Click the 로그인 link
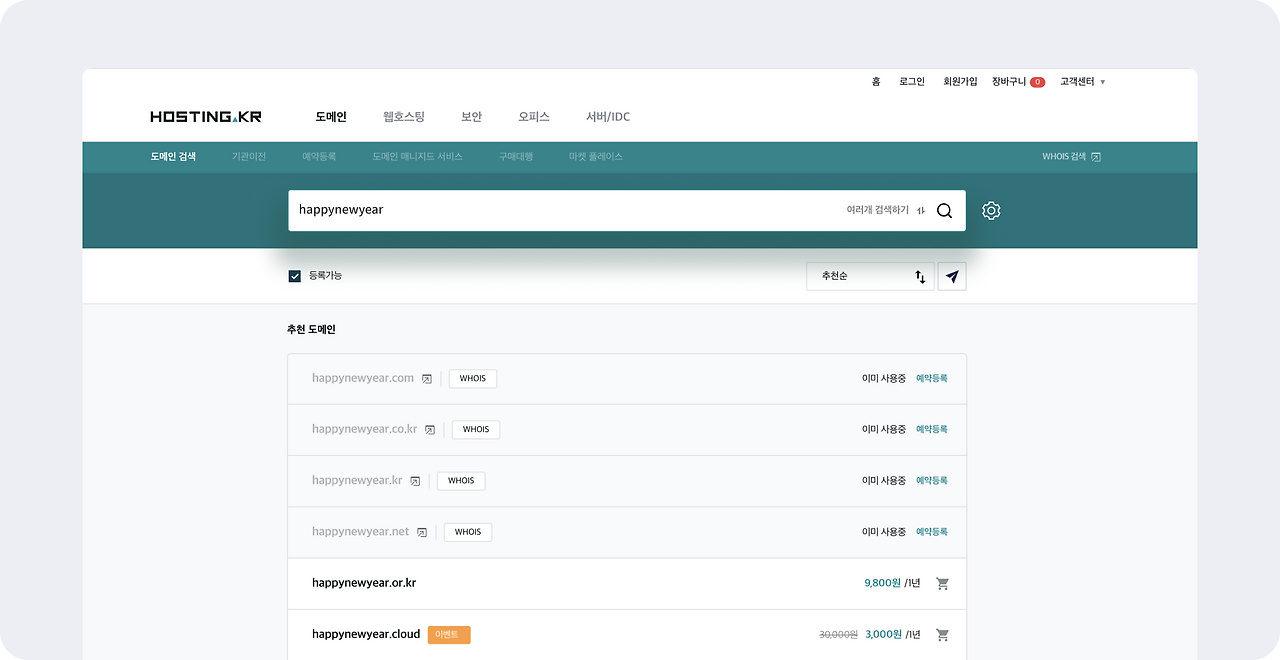The image size is (1280, 660). [x=912, y=82]
